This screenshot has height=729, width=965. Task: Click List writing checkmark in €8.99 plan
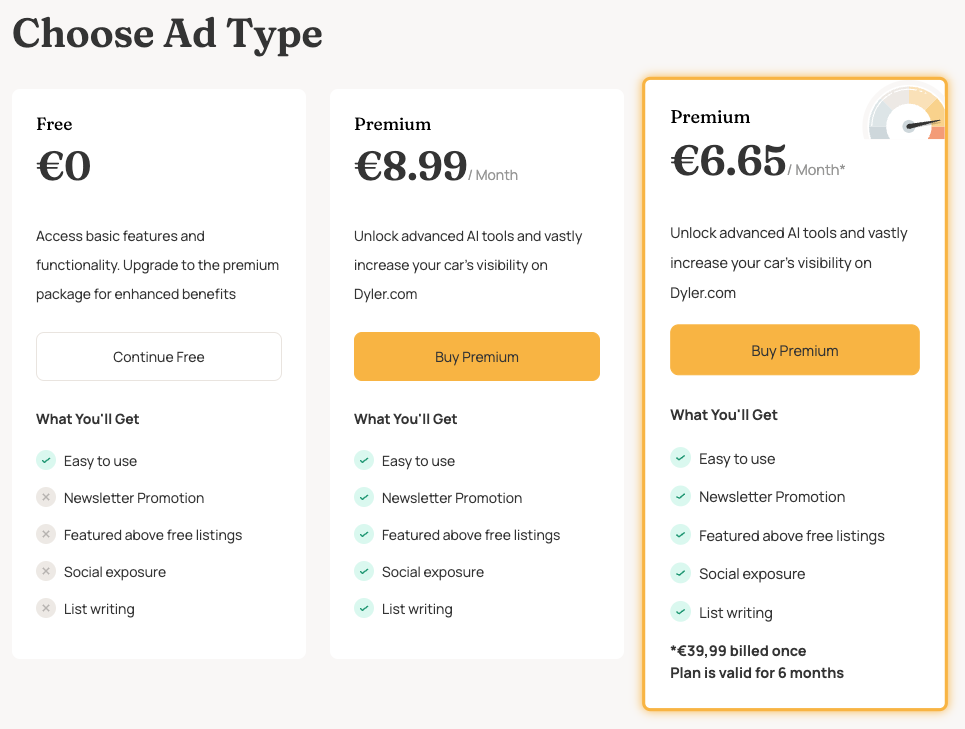pyautogui.click(x=364, y=608)
